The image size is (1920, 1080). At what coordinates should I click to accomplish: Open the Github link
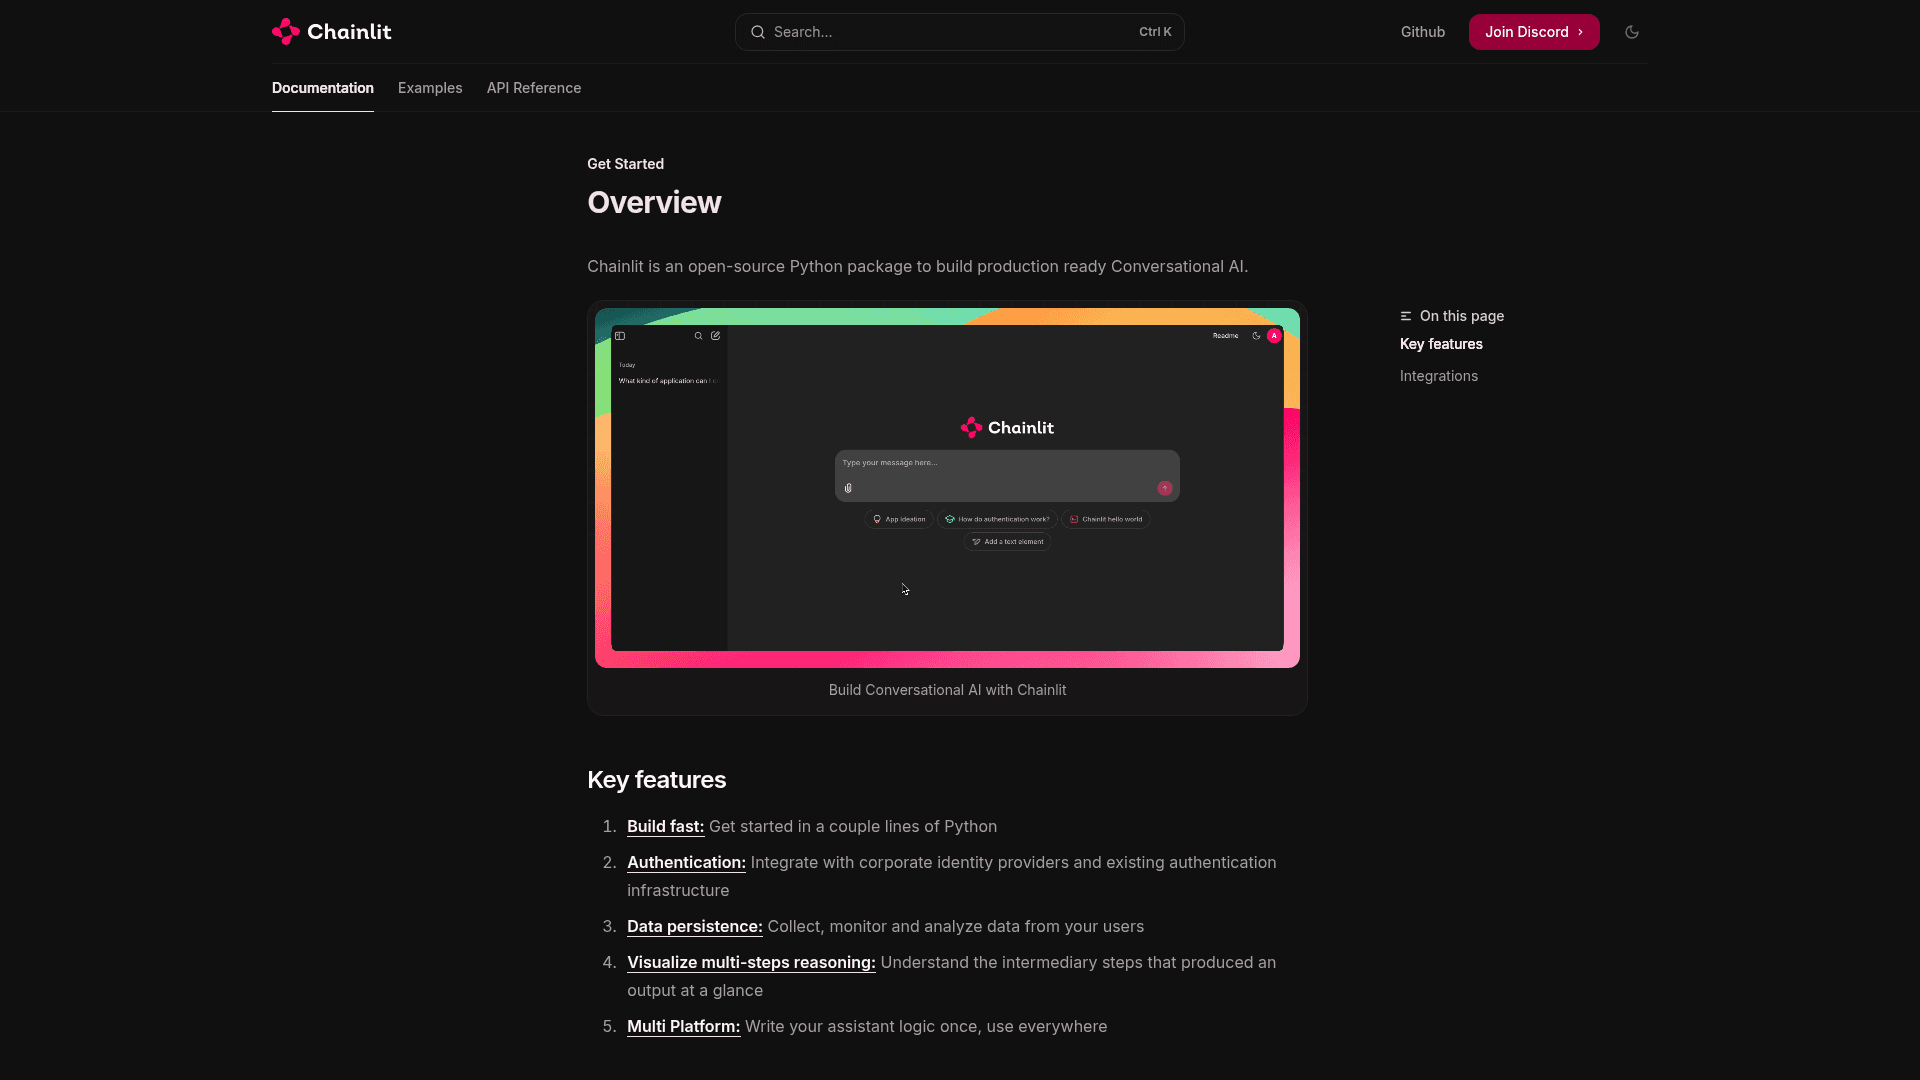pos(1423,32)
